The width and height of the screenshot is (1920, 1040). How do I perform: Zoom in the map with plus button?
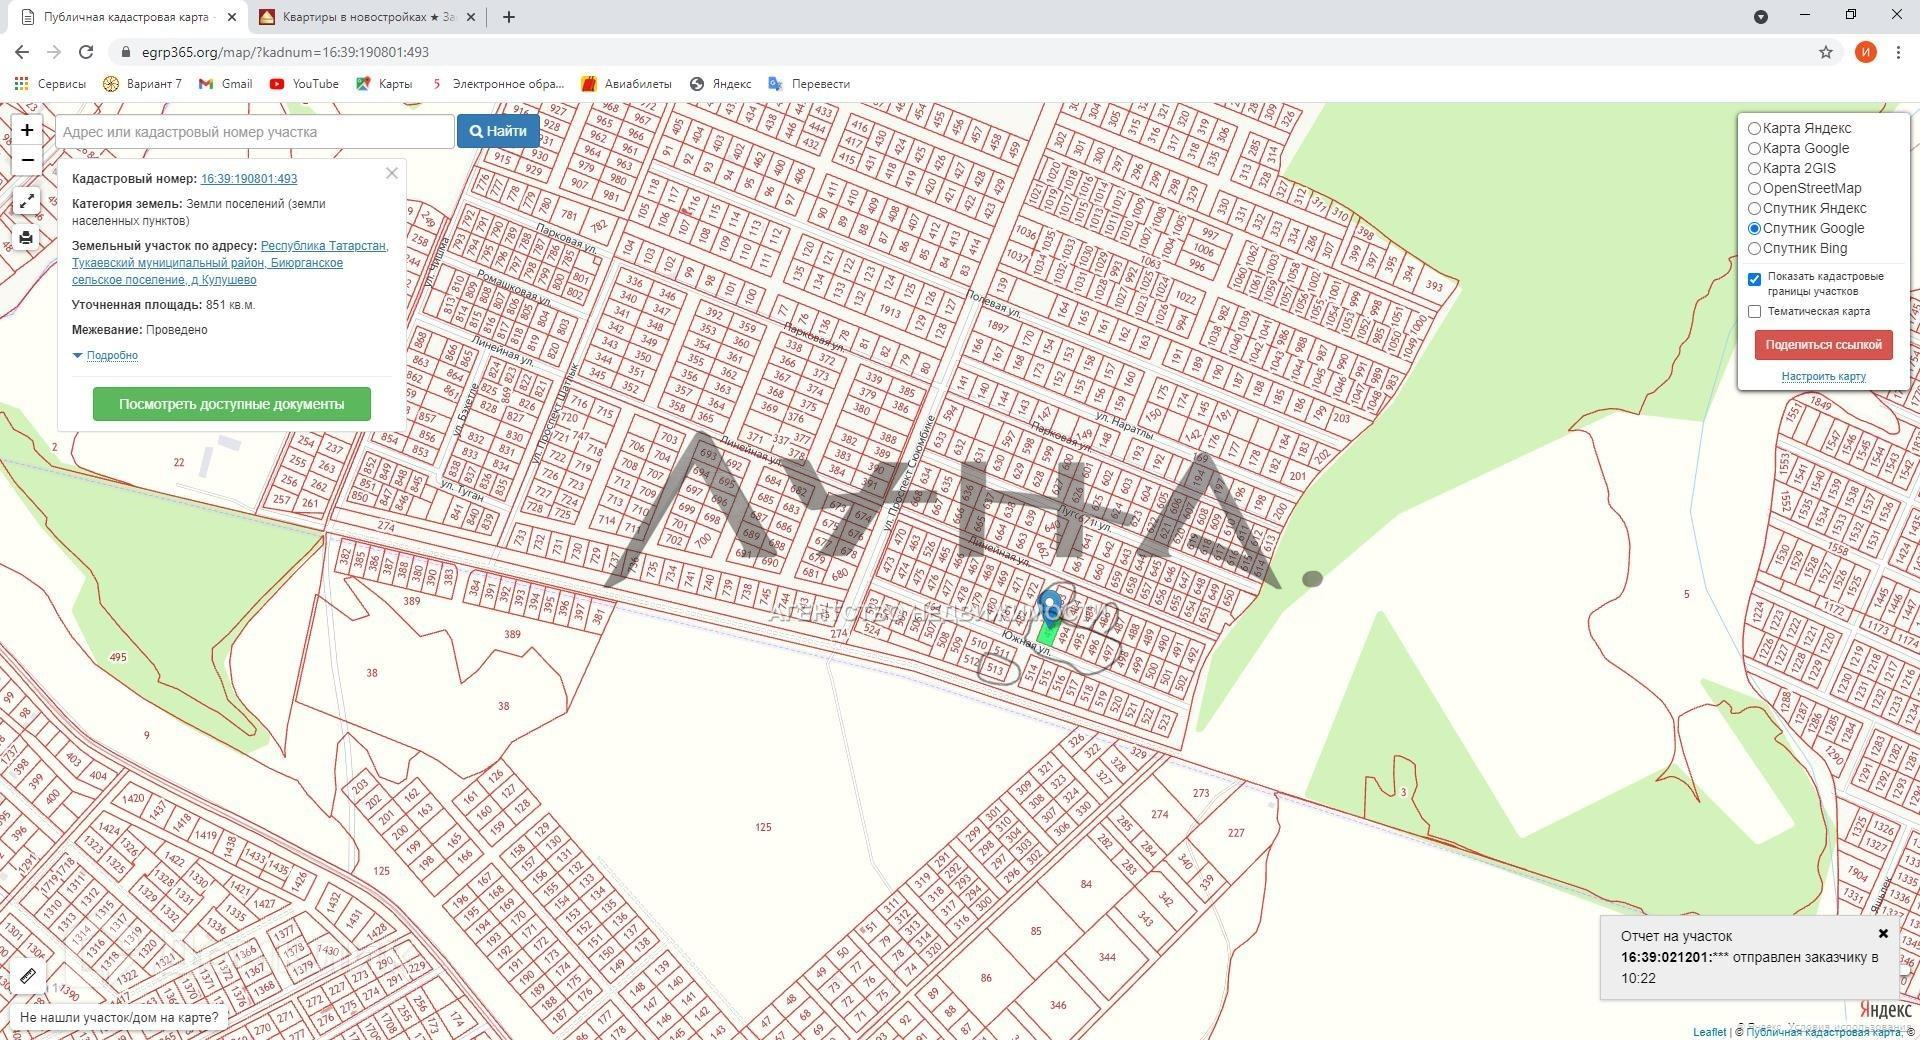tap(27, 130)
